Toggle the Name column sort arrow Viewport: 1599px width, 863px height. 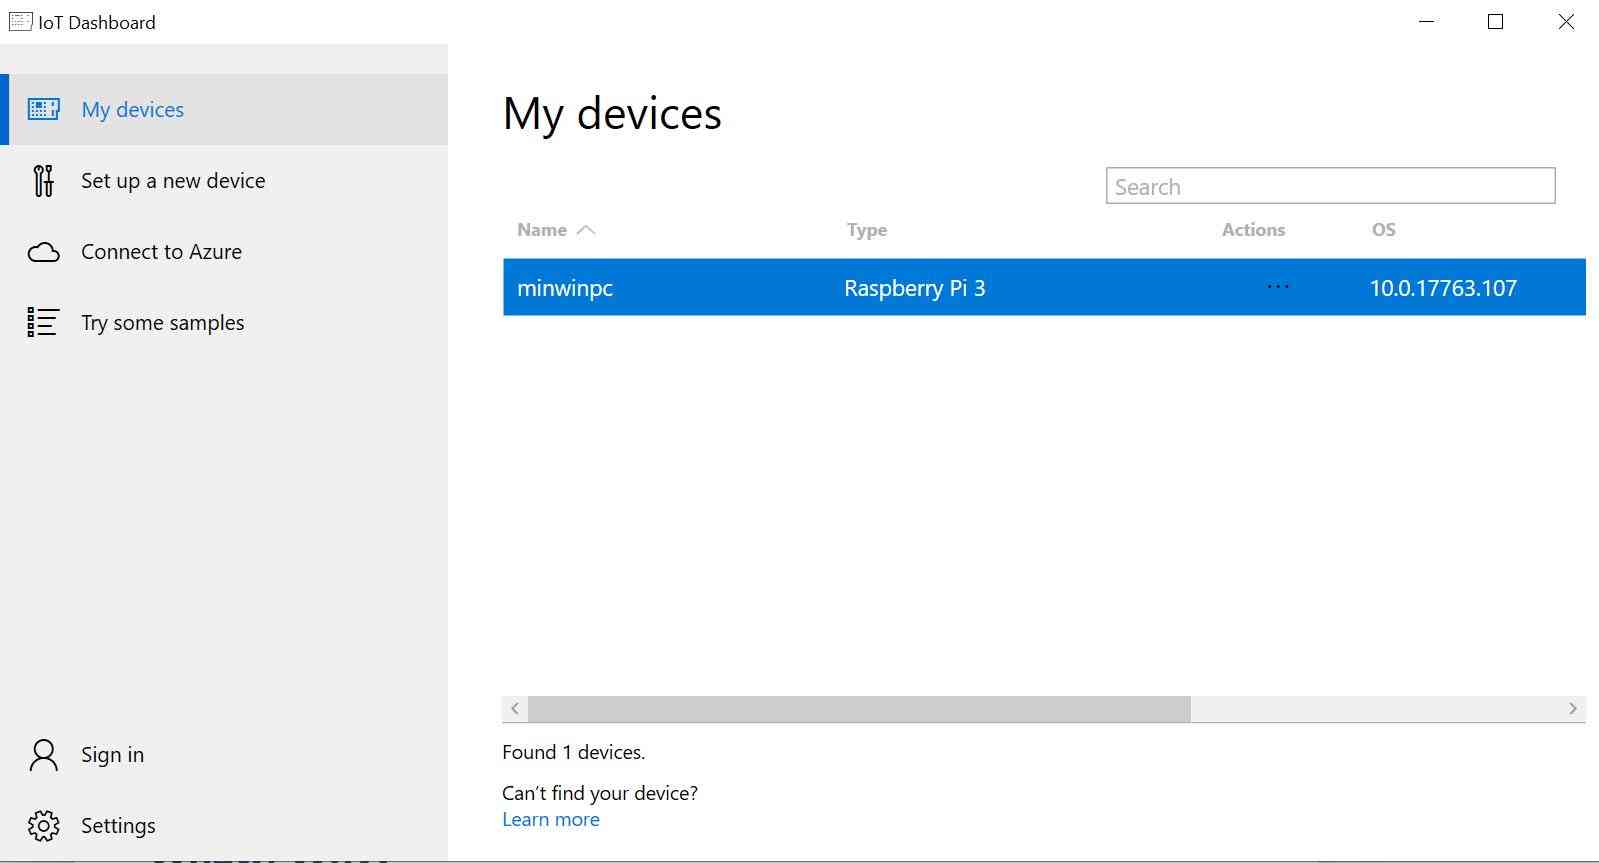tap(586, 230)
